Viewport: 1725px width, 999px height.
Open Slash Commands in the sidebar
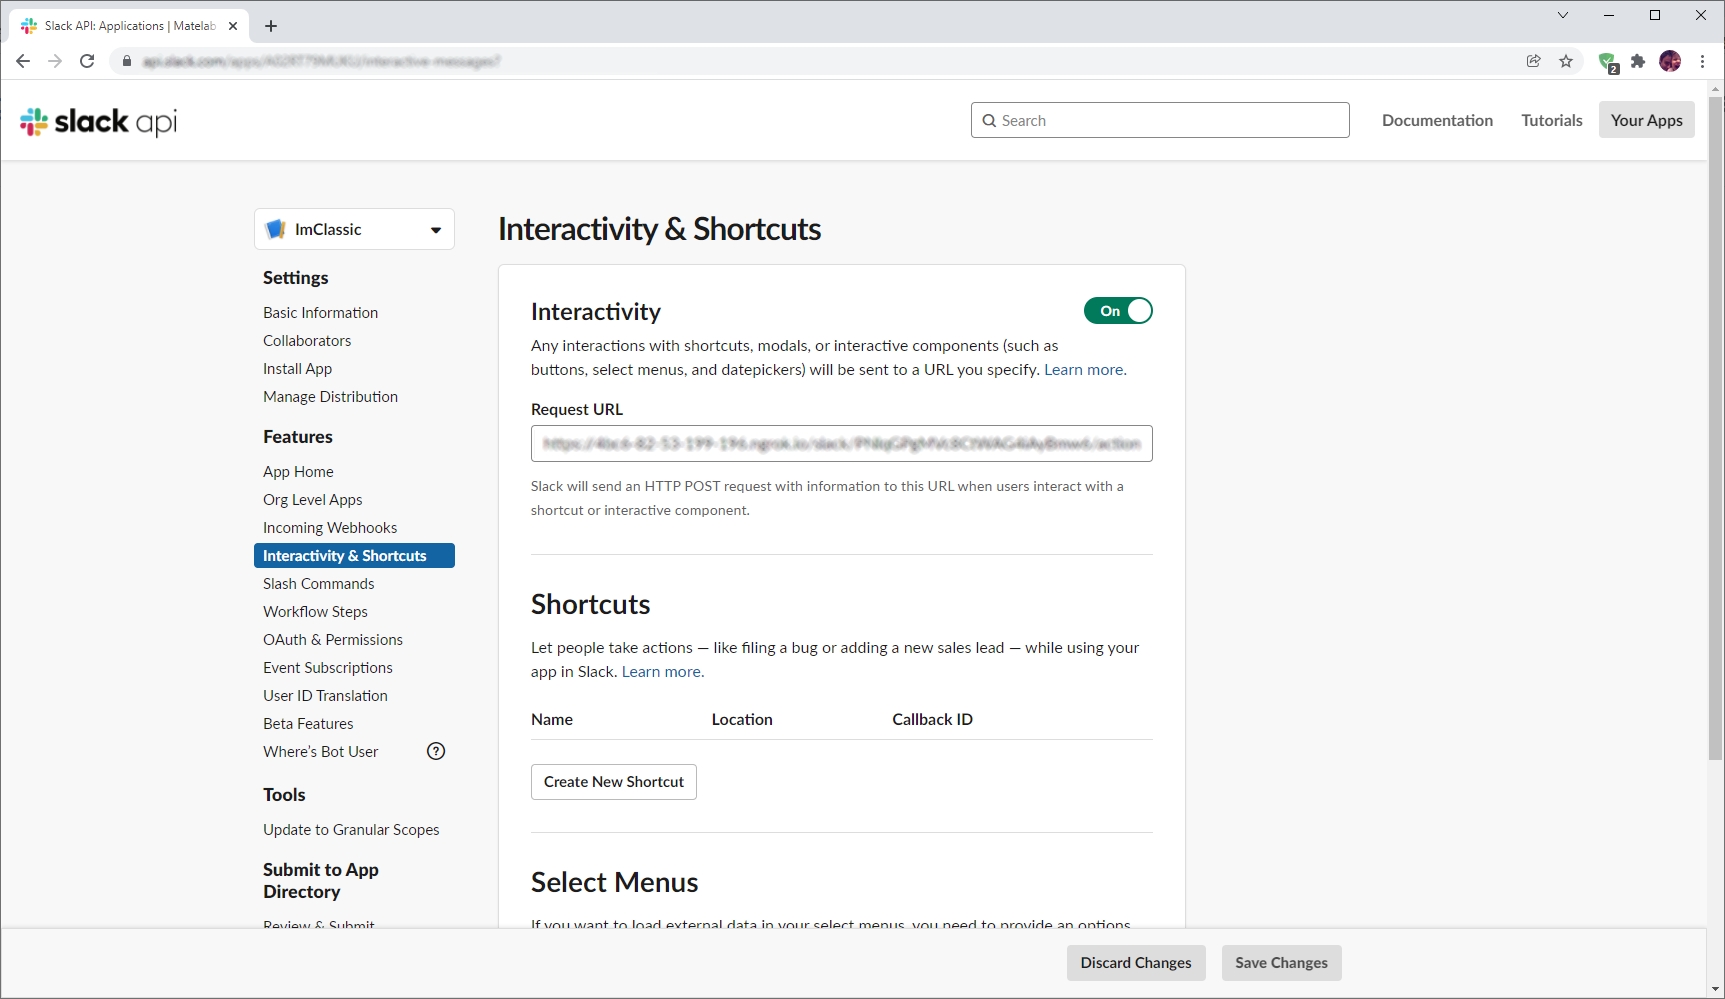(318, 584)
